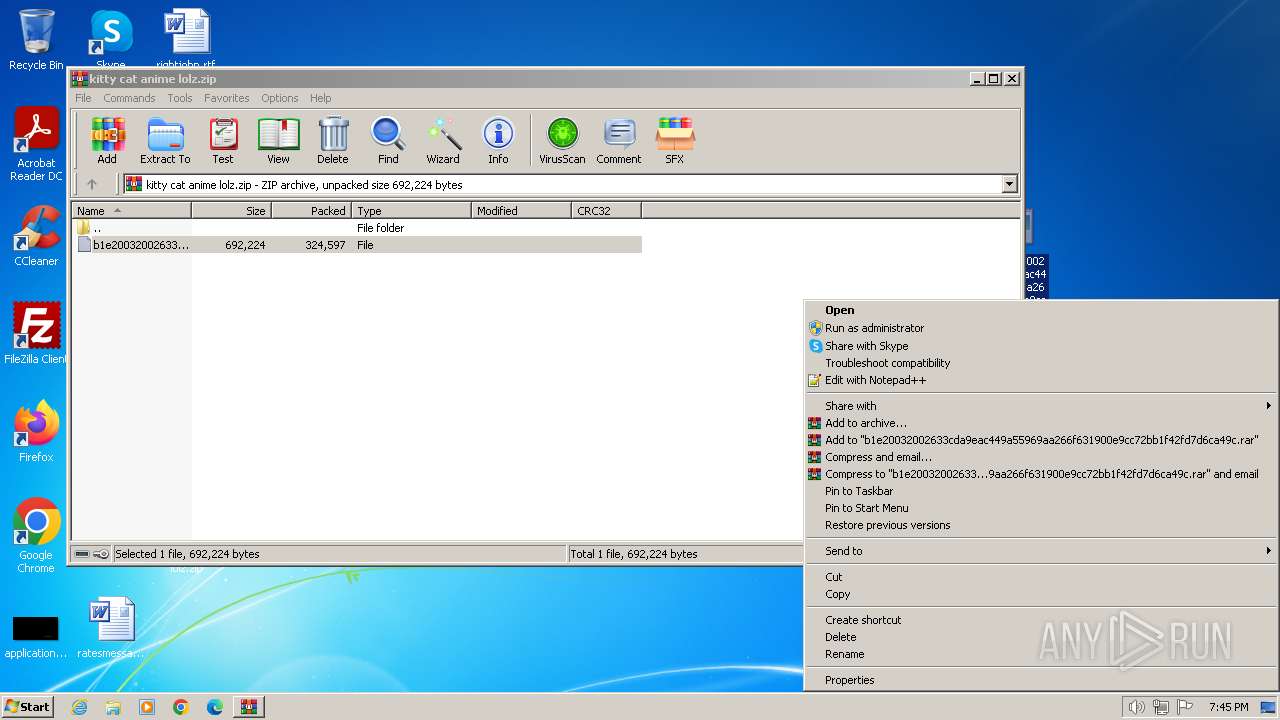Launch Google Chrome desktop icon

(36, 536)
